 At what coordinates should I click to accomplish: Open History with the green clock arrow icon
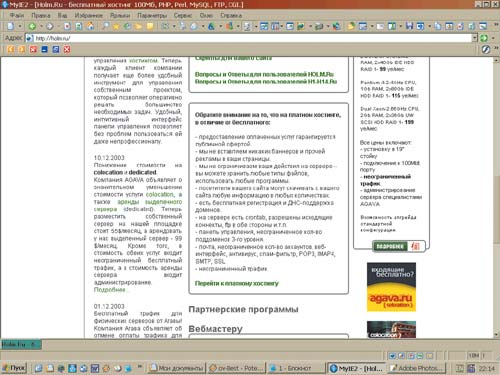point(127,26)
